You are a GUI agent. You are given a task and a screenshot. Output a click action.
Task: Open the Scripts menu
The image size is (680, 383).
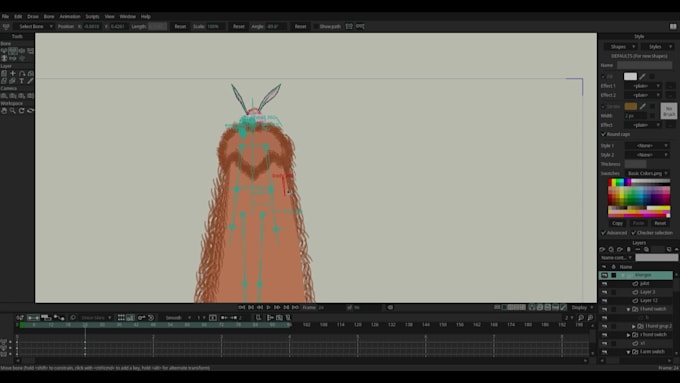coord(92,16)
